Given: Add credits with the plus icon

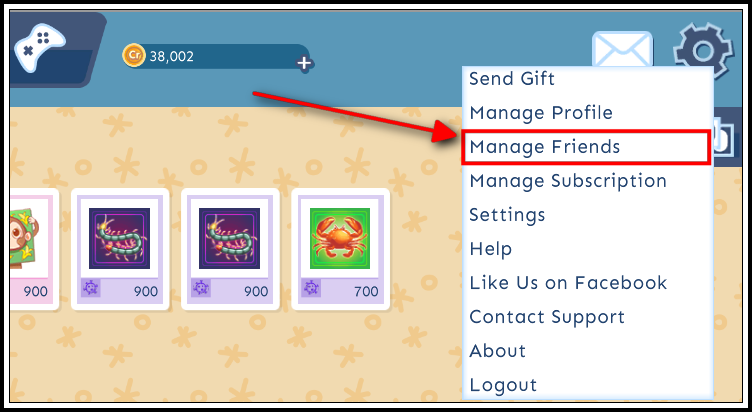Looking at the screenshot, I should click(304, 63).
